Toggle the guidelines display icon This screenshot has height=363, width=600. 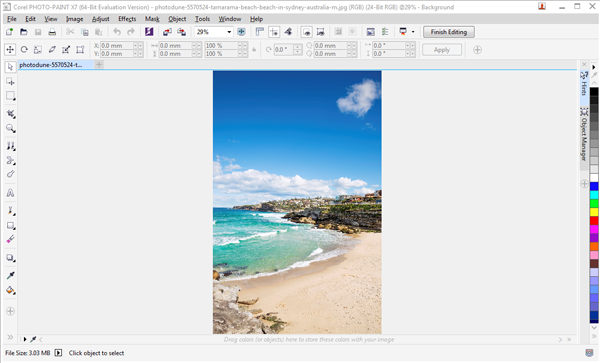(x=274, y=32)
